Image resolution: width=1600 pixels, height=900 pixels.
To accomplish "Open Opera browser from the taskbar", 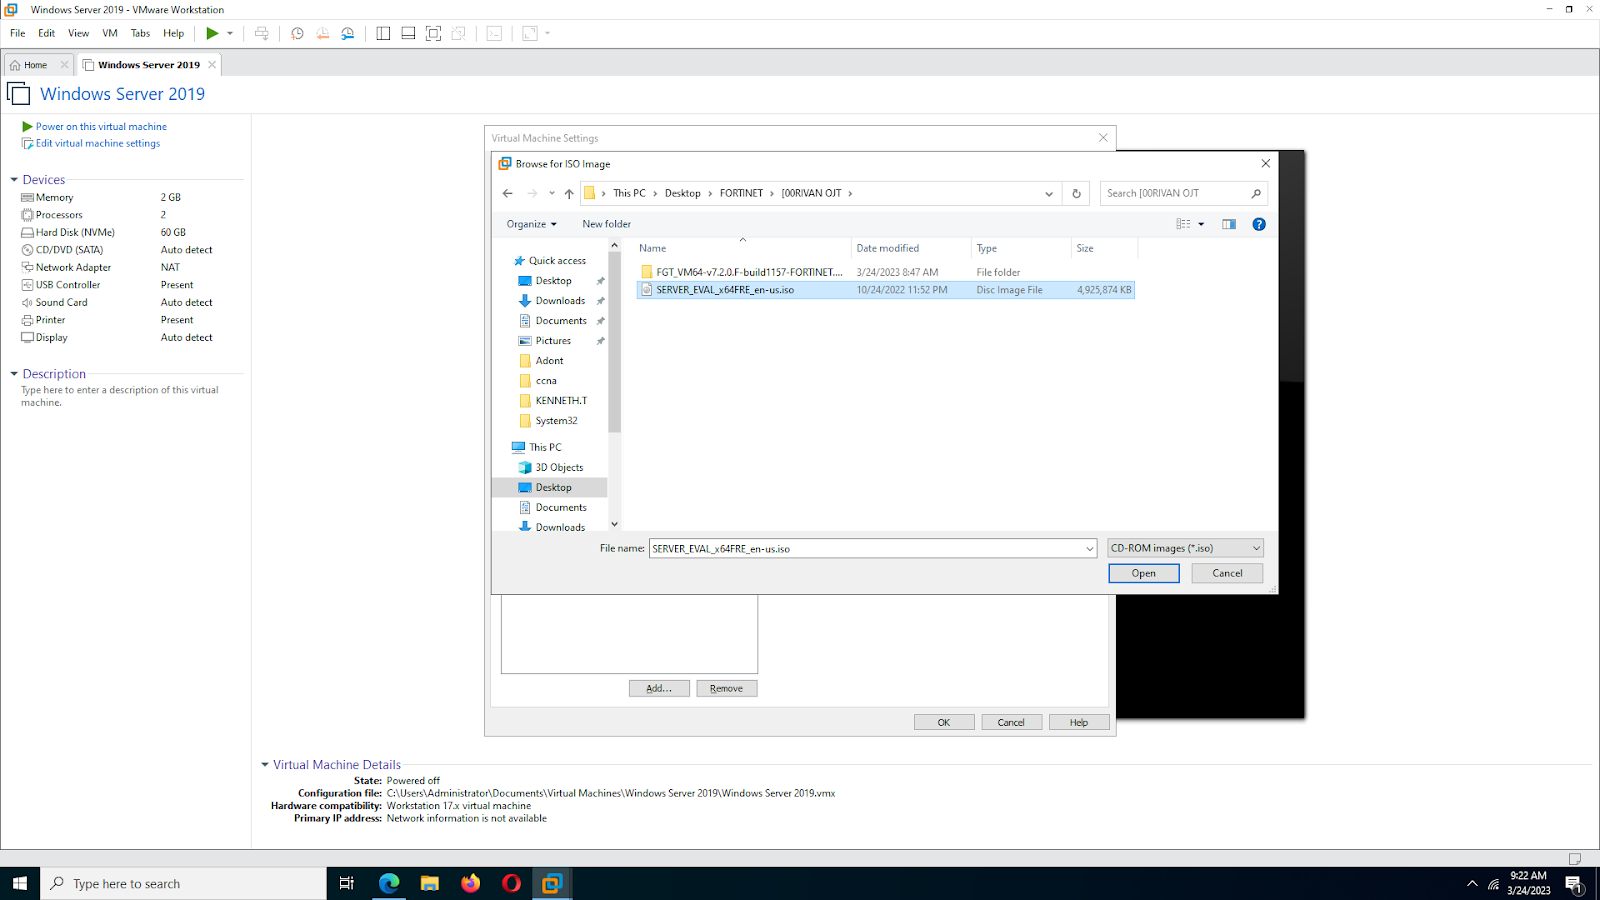I will pyautogui.click(x=511, y=883).
